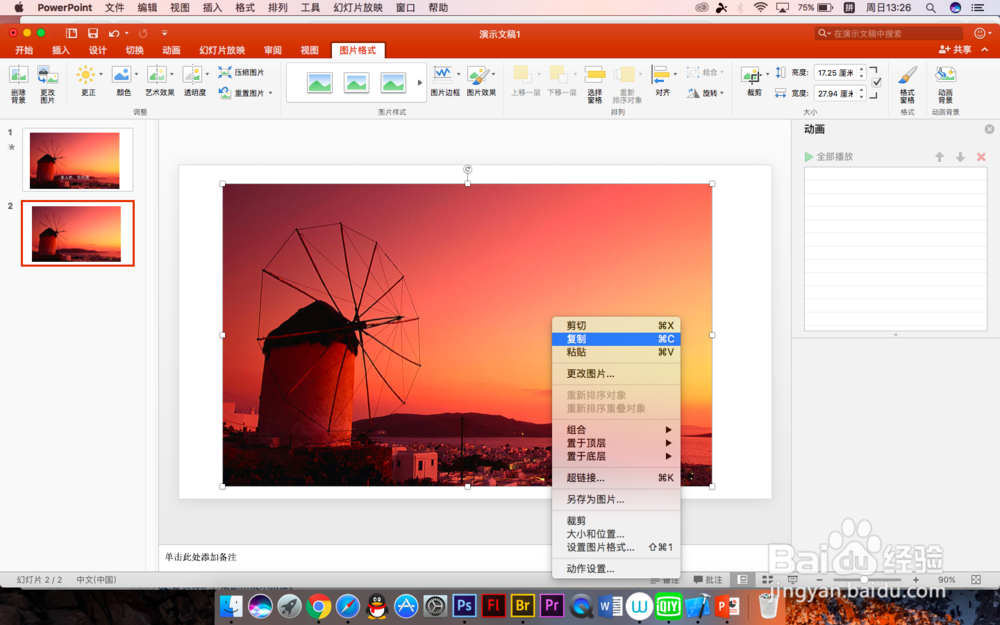Click the Picture Border (图片边框) icon
1000x625 pixels.
443,75
